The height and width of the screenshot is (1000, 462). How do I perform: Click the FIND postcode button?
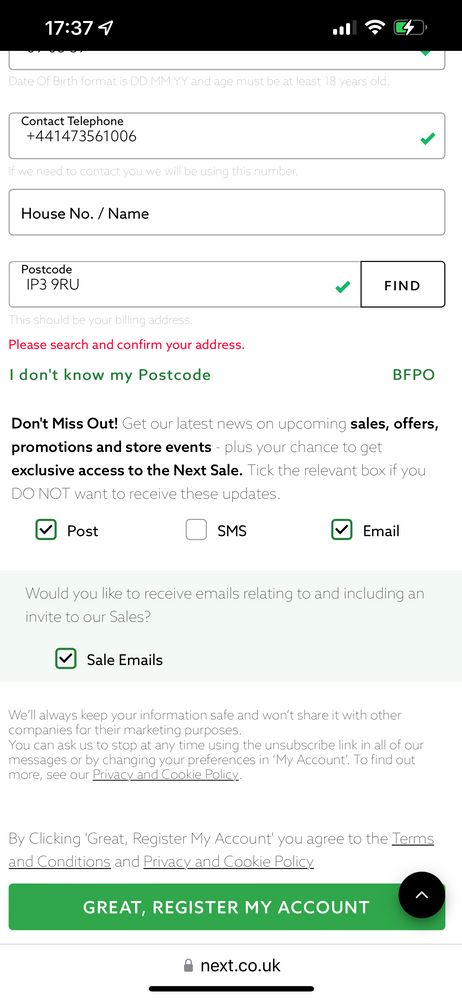[402, 284]
